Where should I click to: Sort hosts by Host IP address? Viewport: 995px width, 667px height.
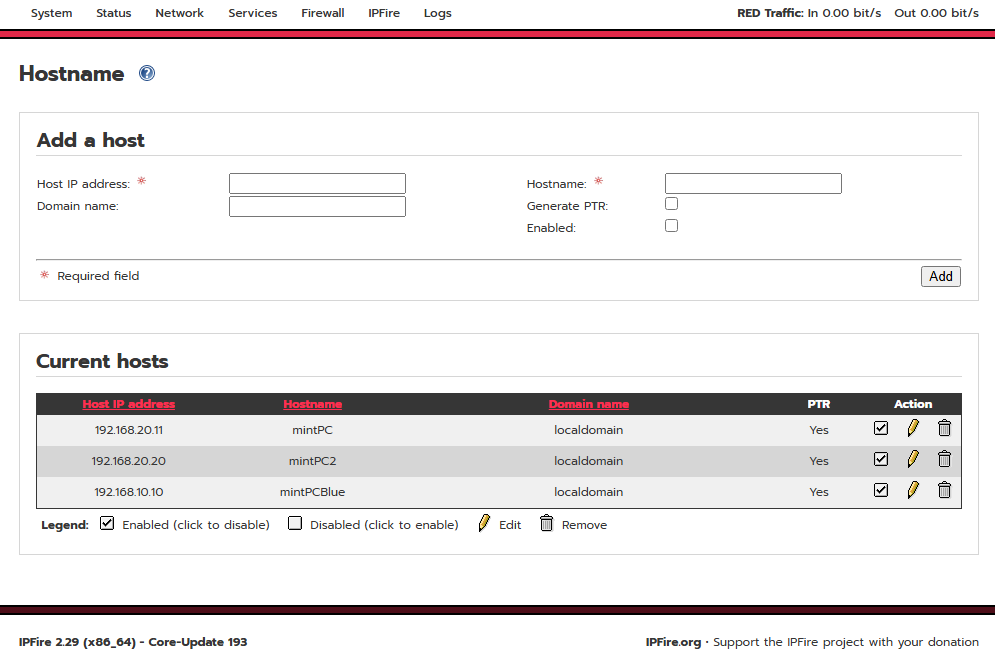[x=129, y=404]
